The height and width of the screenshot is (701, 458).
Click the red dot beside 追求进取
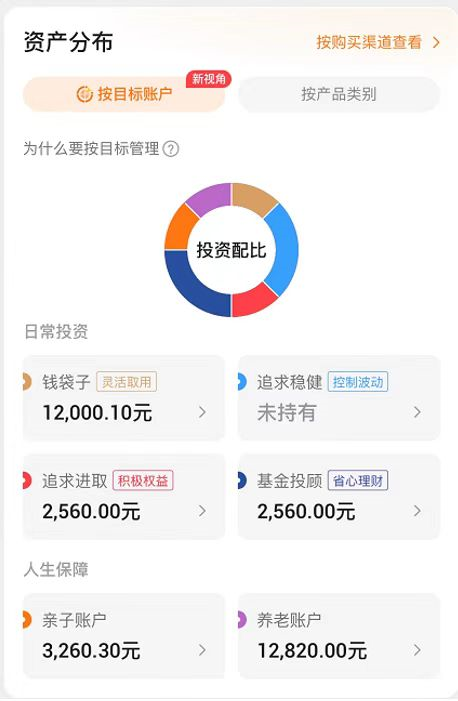(27, 481)
